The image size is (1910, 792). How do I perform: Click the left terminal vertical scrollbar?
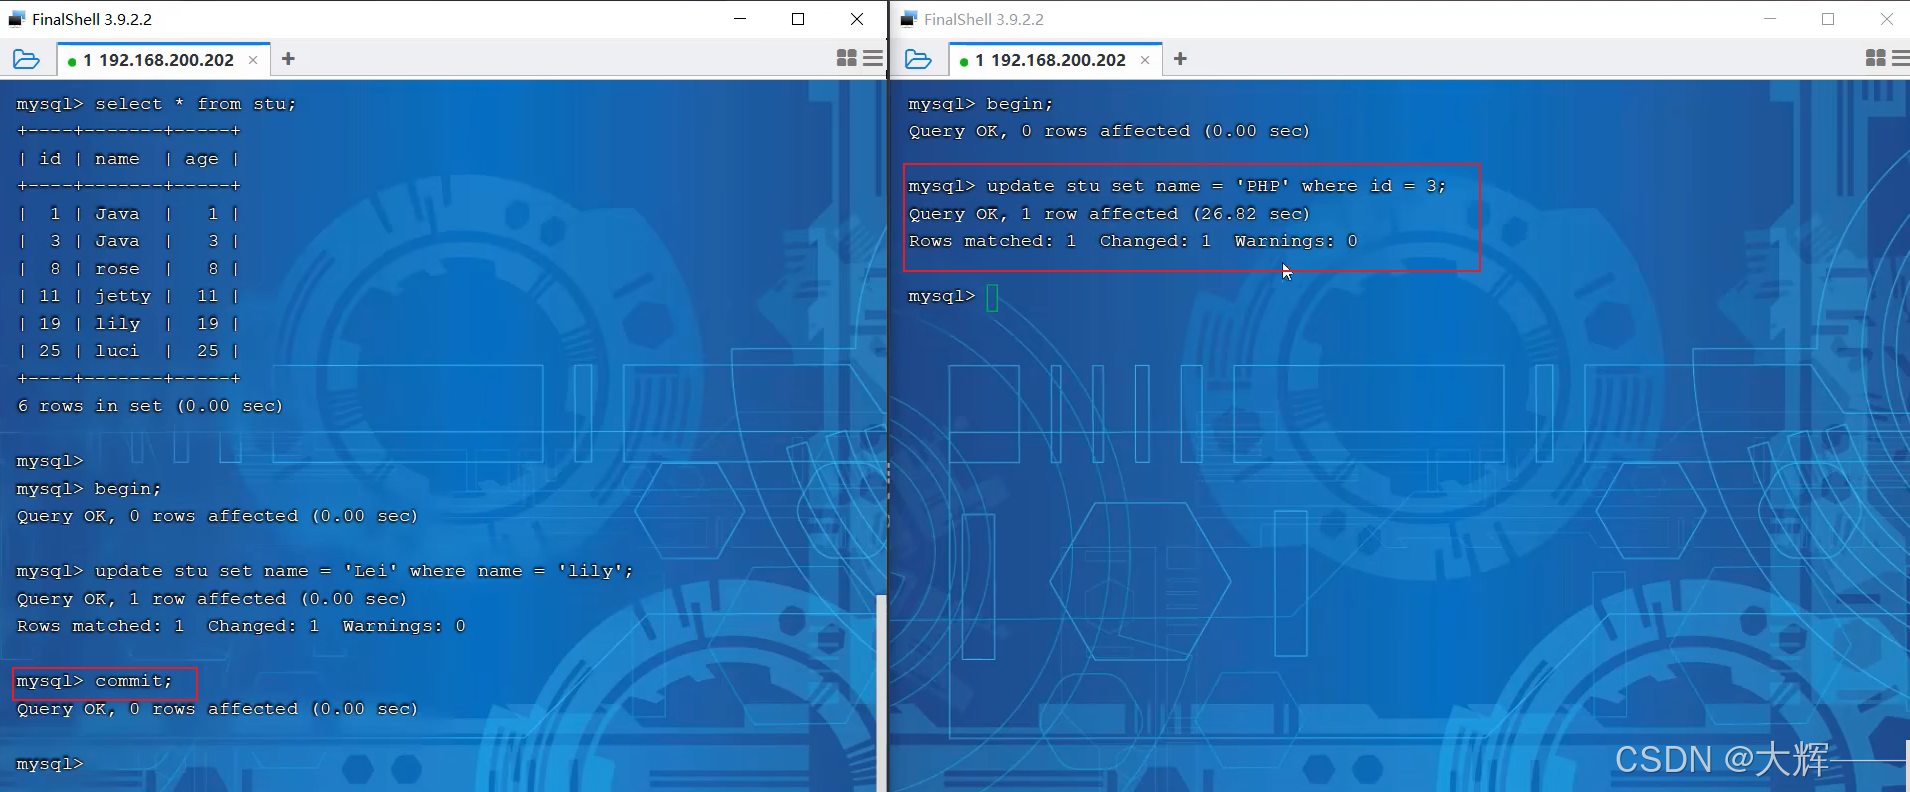point(881,692)
